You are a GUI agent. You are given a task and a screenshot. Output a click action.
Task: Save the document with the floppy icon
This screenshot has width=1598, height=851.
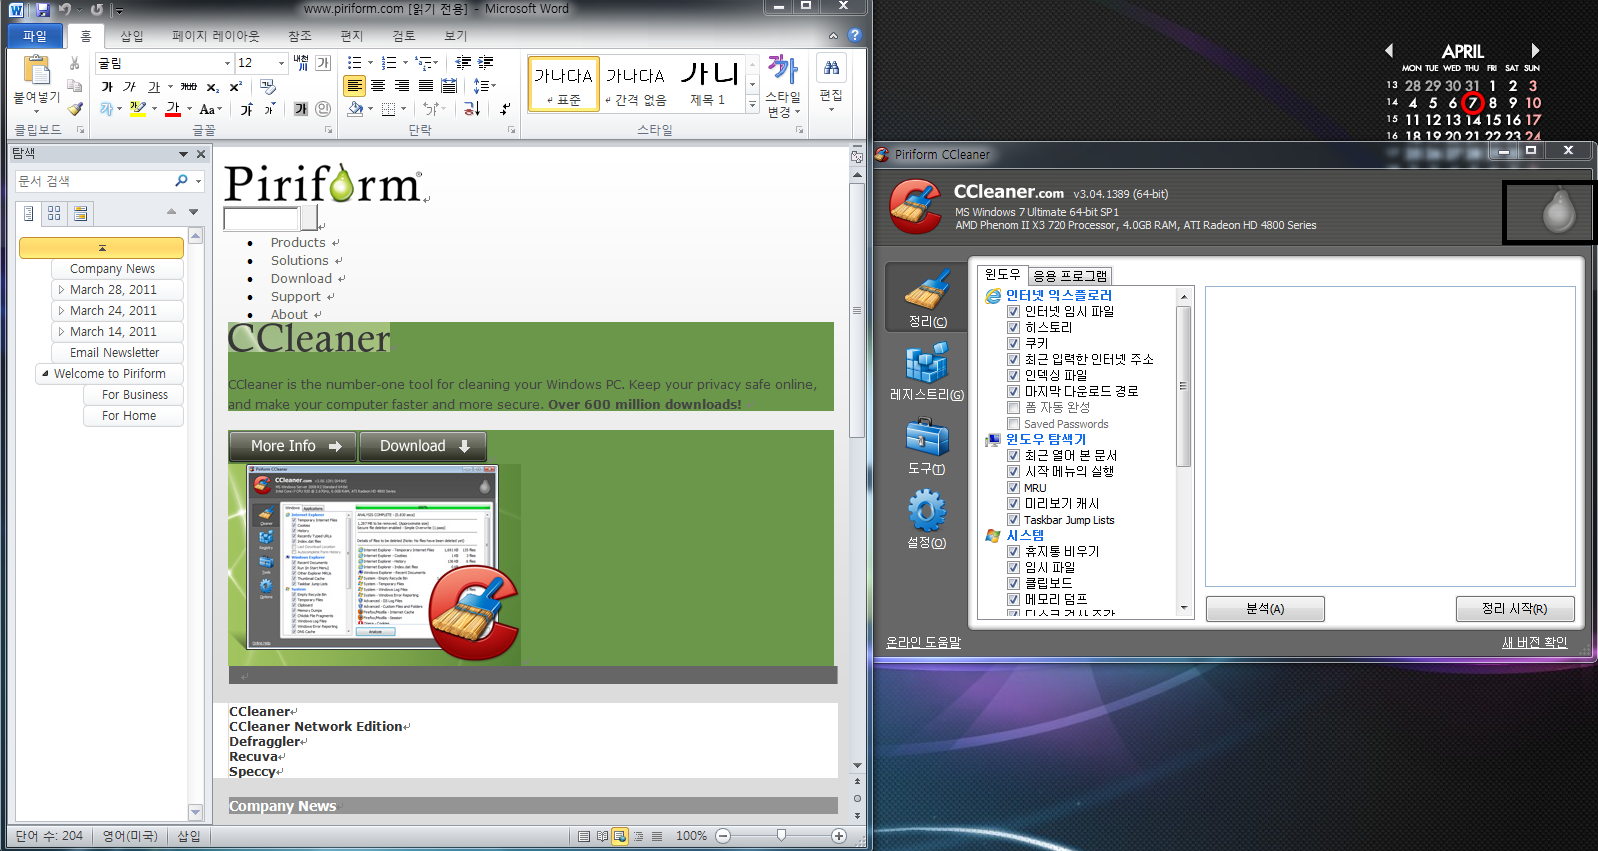[x=42, y=9]
